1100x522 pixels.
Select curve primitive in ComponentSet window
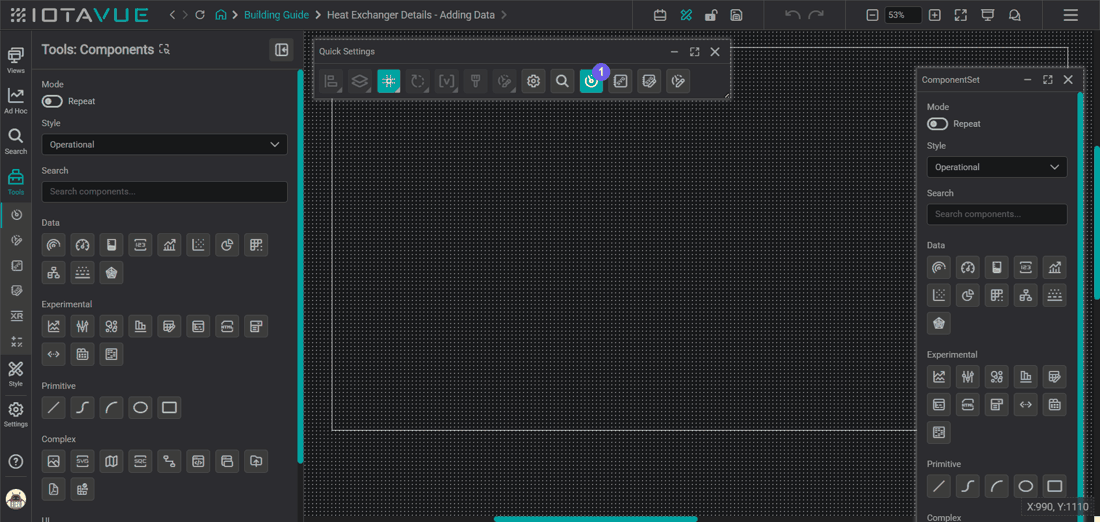968,486
